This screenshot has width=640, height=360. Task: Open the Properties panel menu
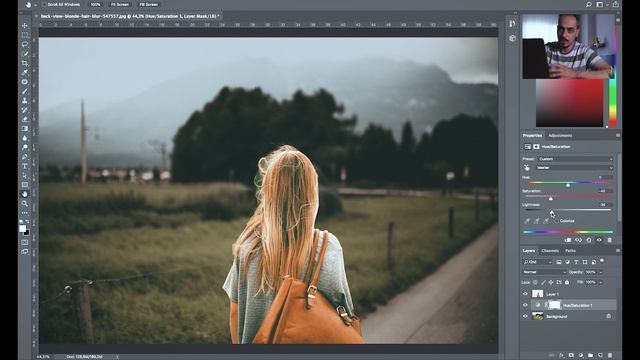click(618, 135)
